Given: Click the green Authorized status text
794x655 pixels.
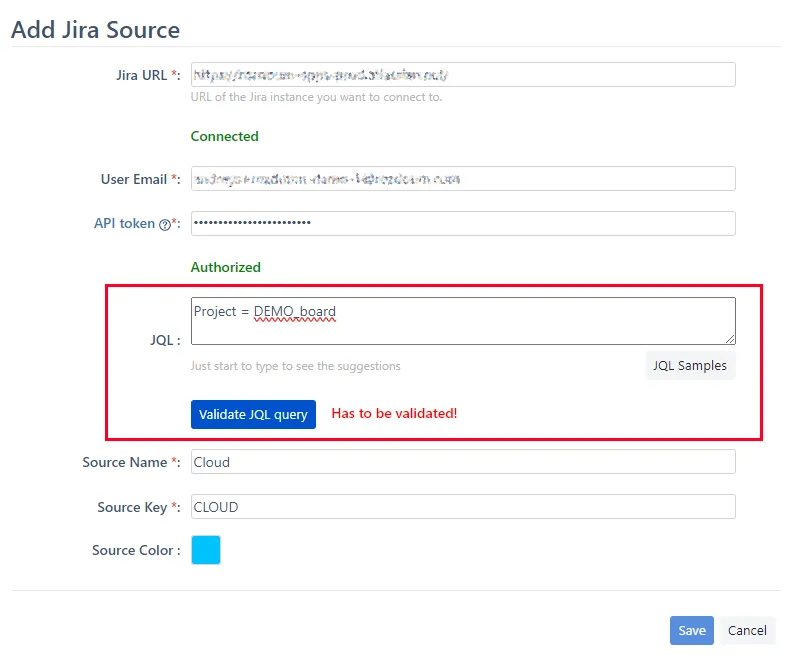Looking at the screenshot, I should point(225,267).
